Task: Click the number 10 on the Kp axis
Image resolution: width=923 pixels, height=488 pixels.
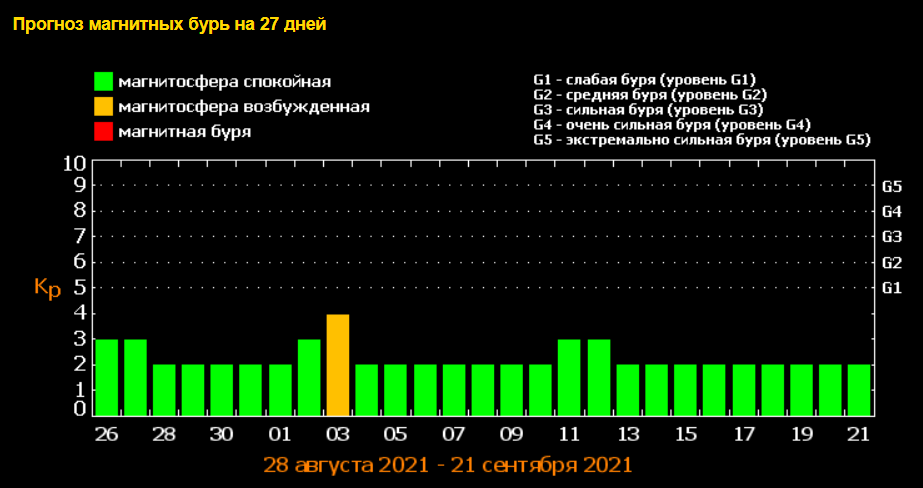Action: click(74, 162)
